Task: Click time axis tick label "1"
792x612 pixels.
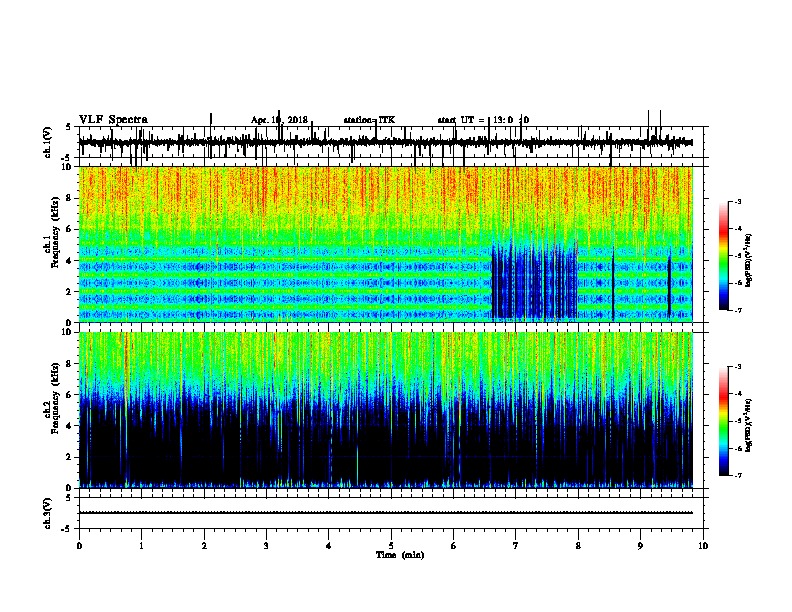Action: click(141, 546)
